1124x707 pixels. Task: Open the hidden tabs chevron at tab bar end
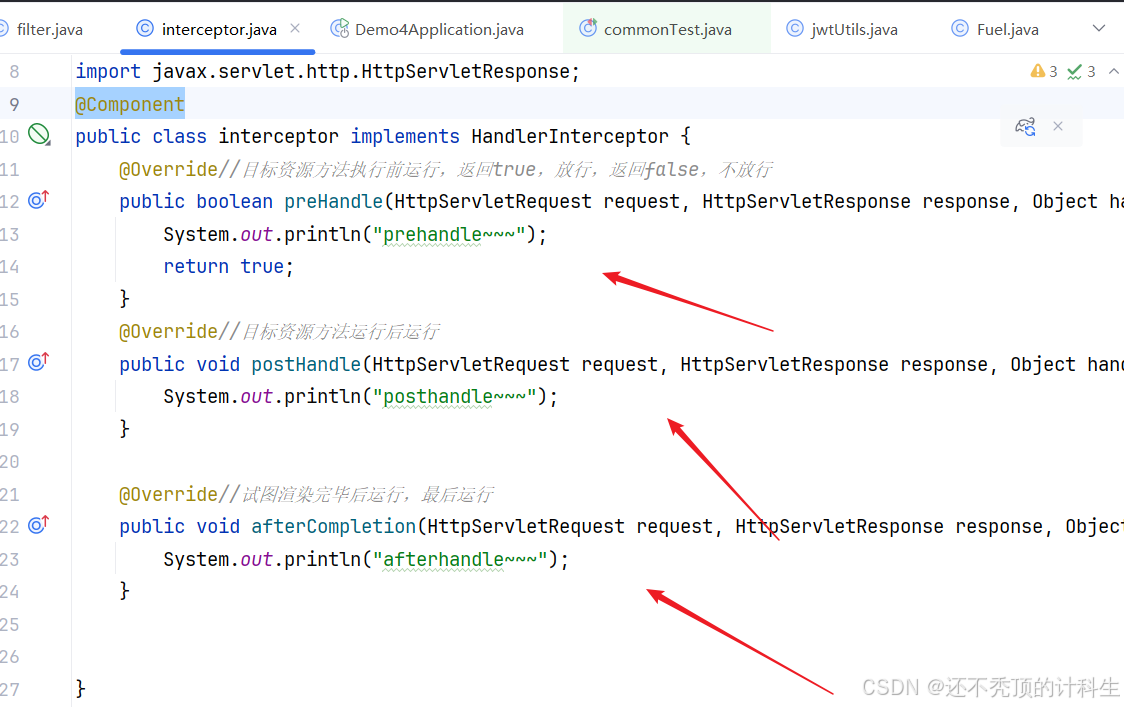[1100, 29]
